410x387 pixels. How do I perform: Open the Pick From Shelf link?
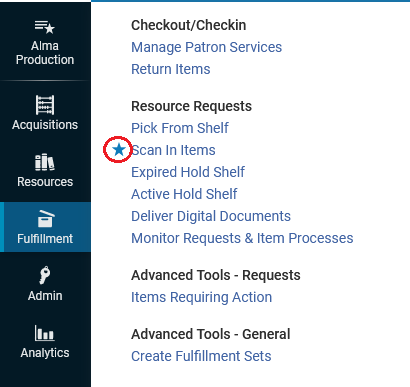[x=180, y=128]
